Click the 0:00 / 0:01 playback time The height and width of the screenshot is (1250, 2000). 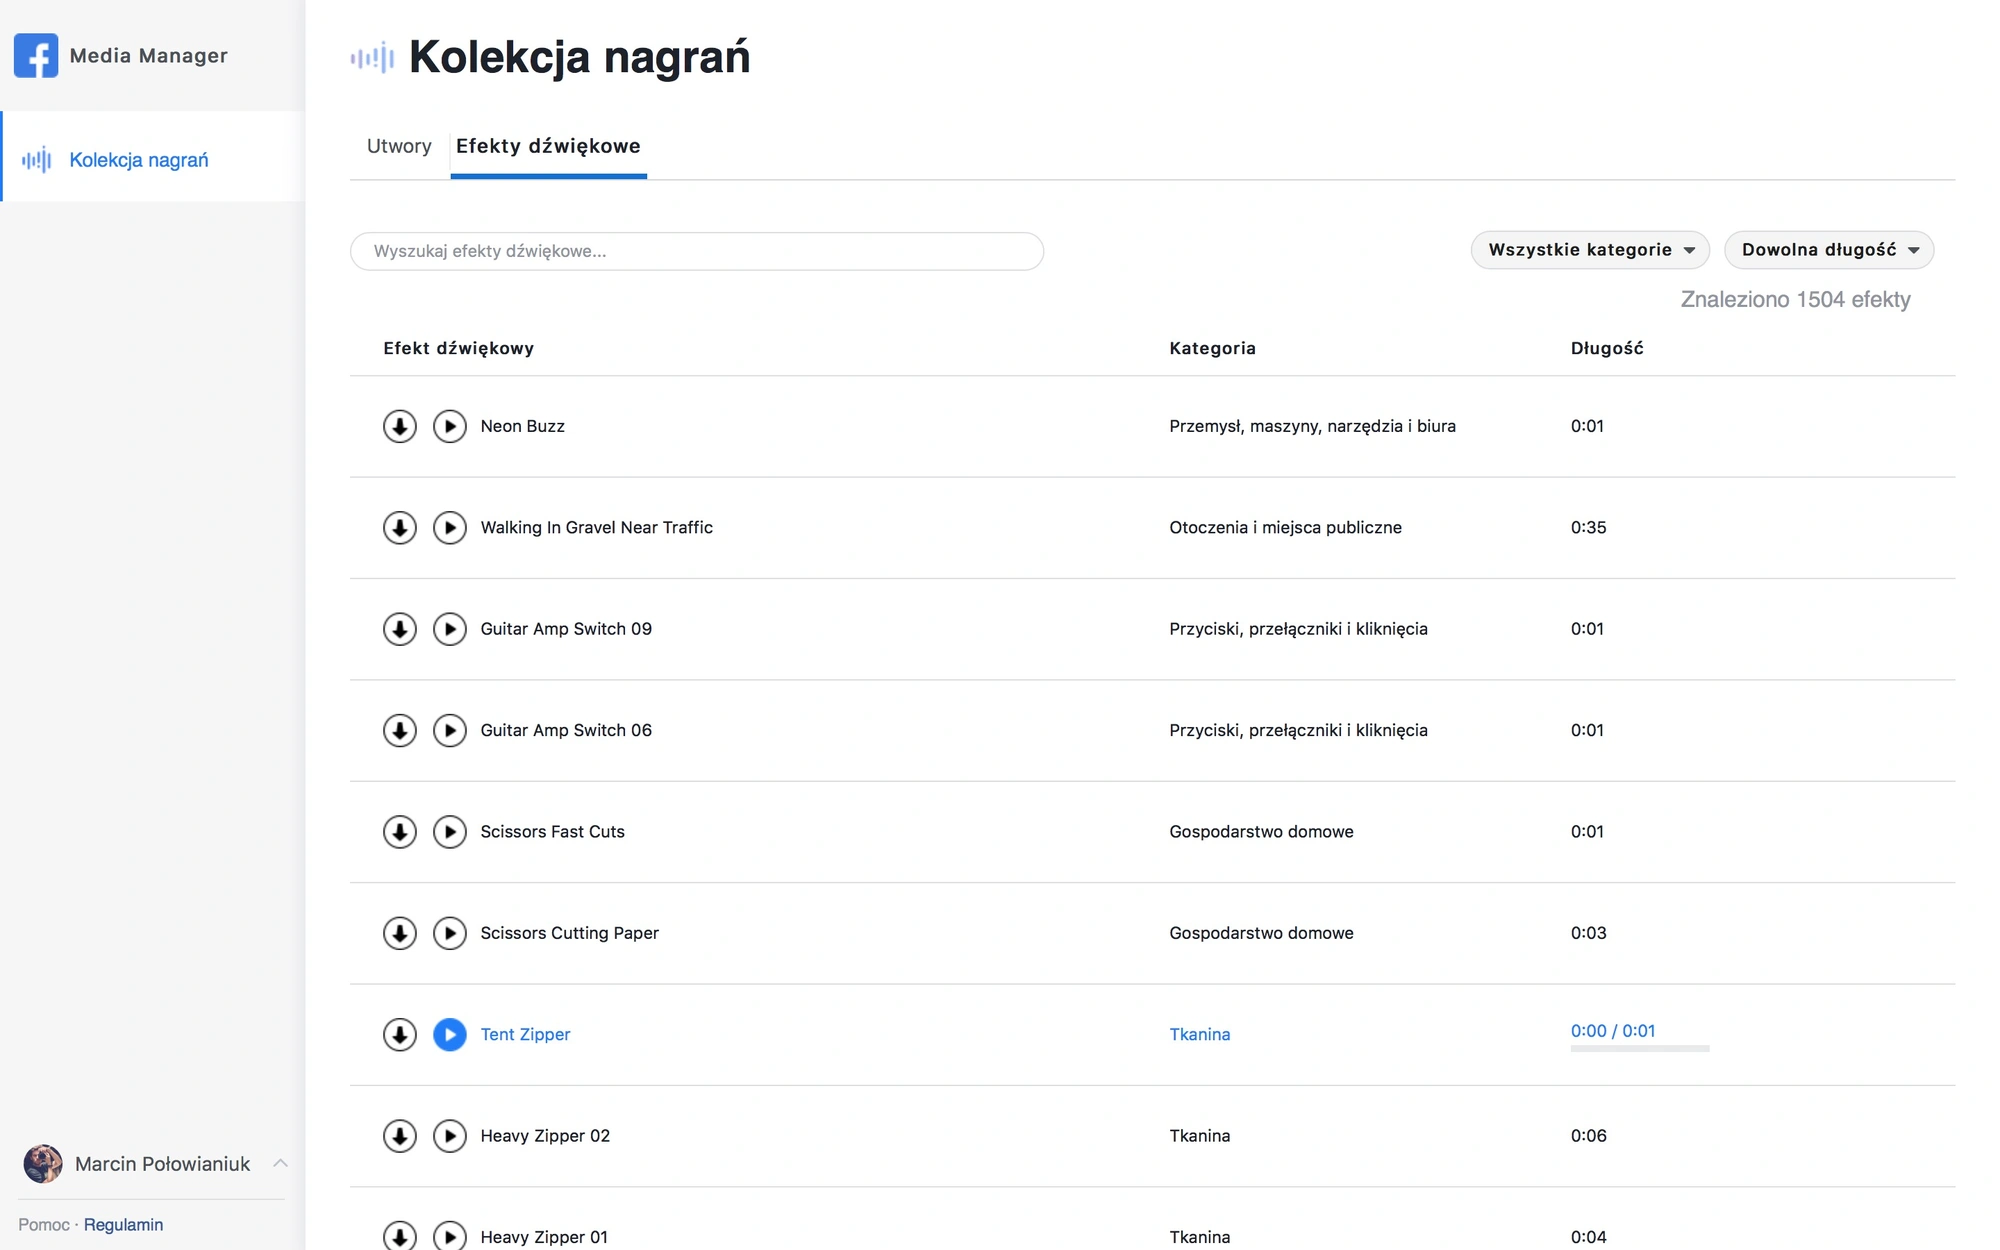[1613, 1031]
